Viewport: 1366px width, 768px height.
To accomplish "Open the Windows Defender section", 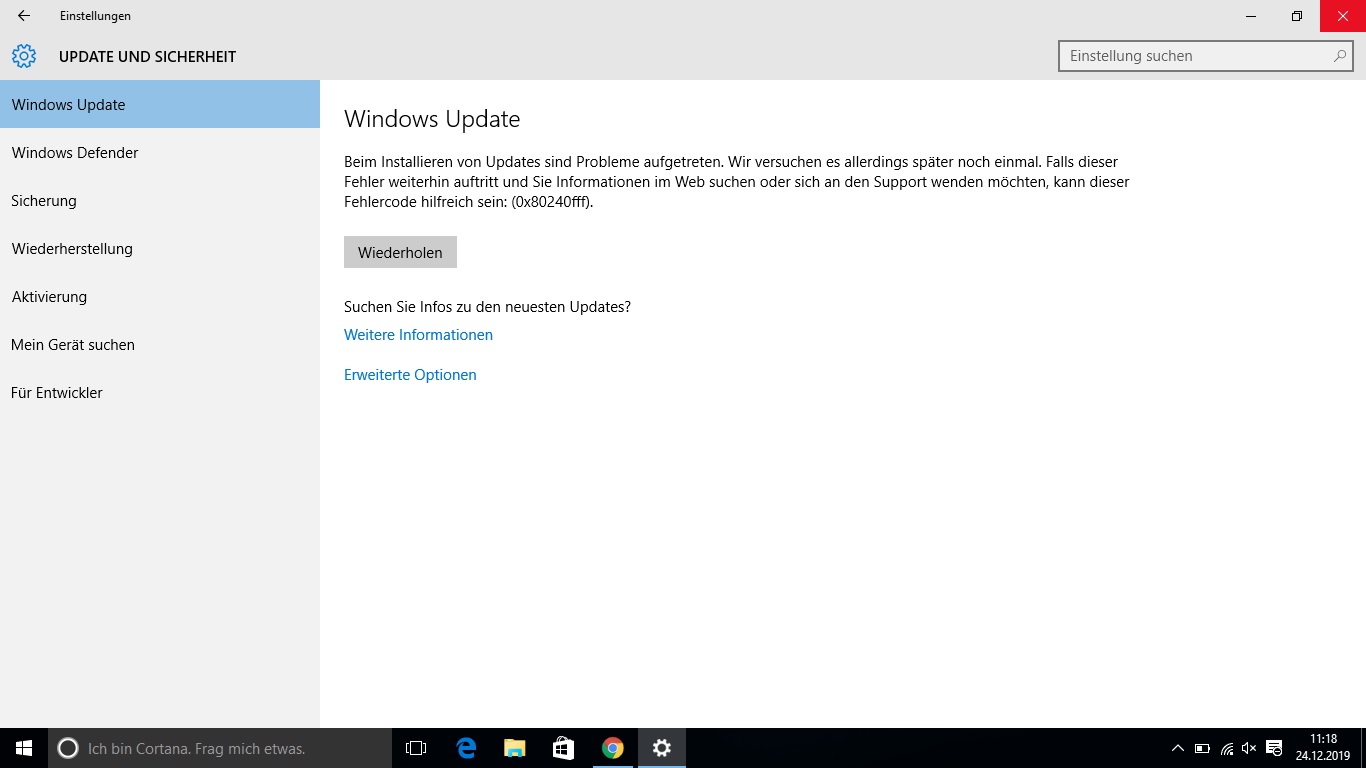I will pyautogui.click(x=160, y=152).
